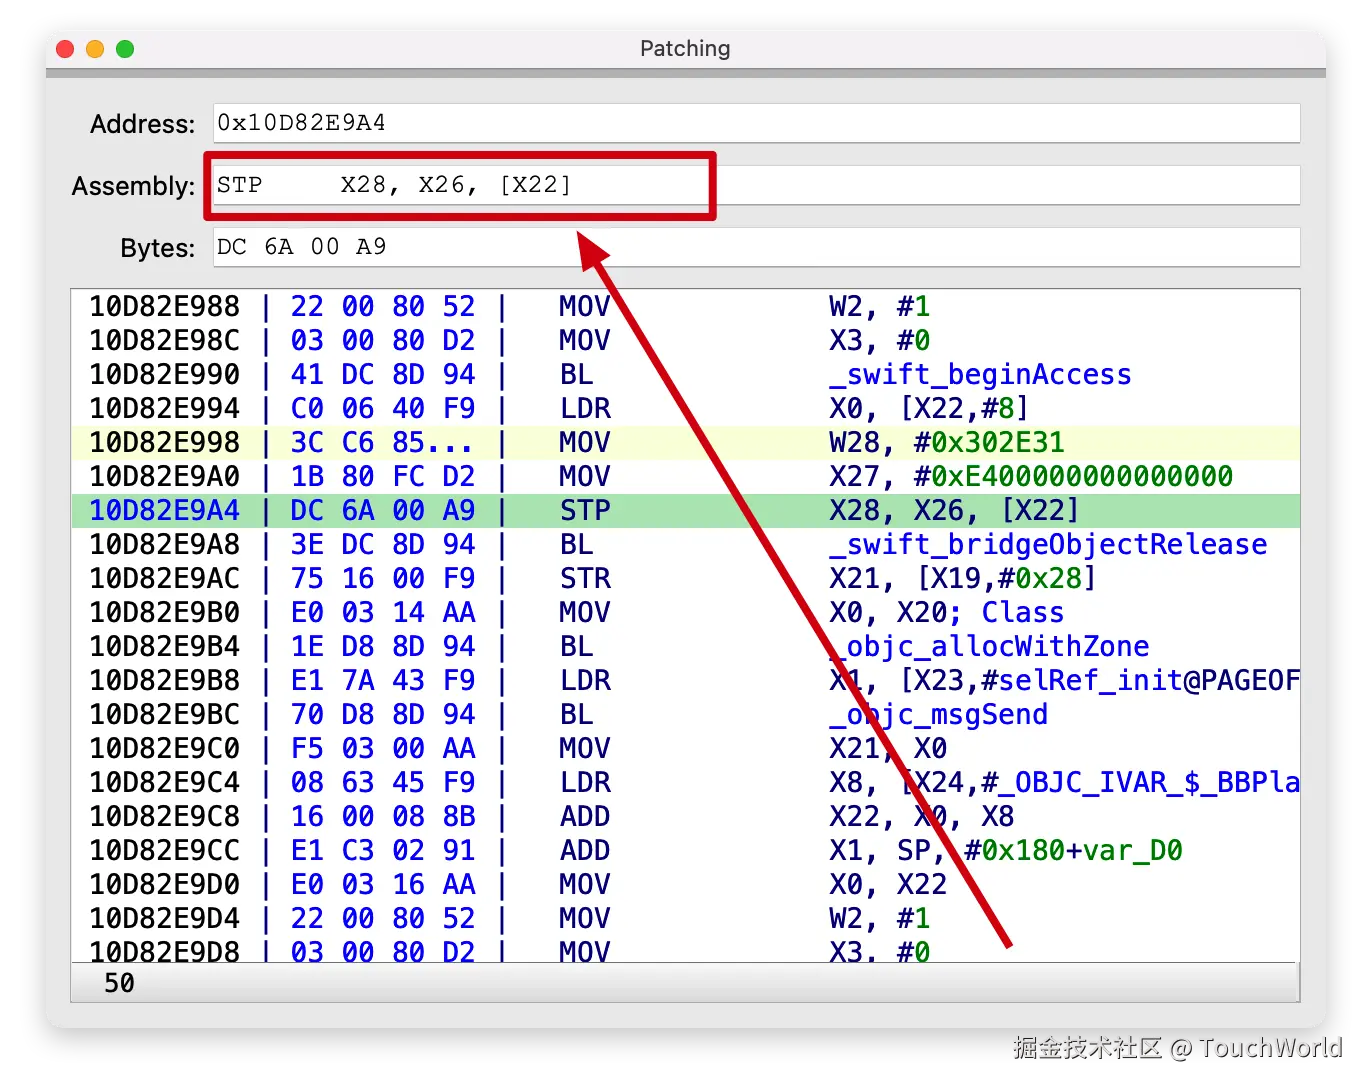Viewport: 1372px width, 1090px height.
Task: Zoom the Patching window with green button
Action: point(125,49)
